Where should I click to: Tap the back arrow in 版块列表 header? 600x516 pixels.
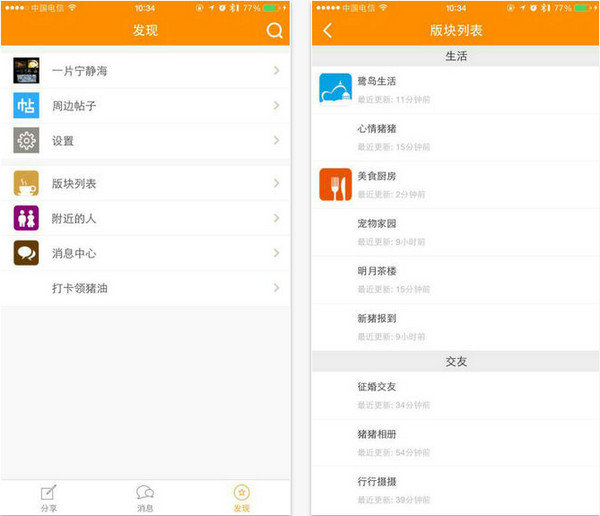pos(328,31)
